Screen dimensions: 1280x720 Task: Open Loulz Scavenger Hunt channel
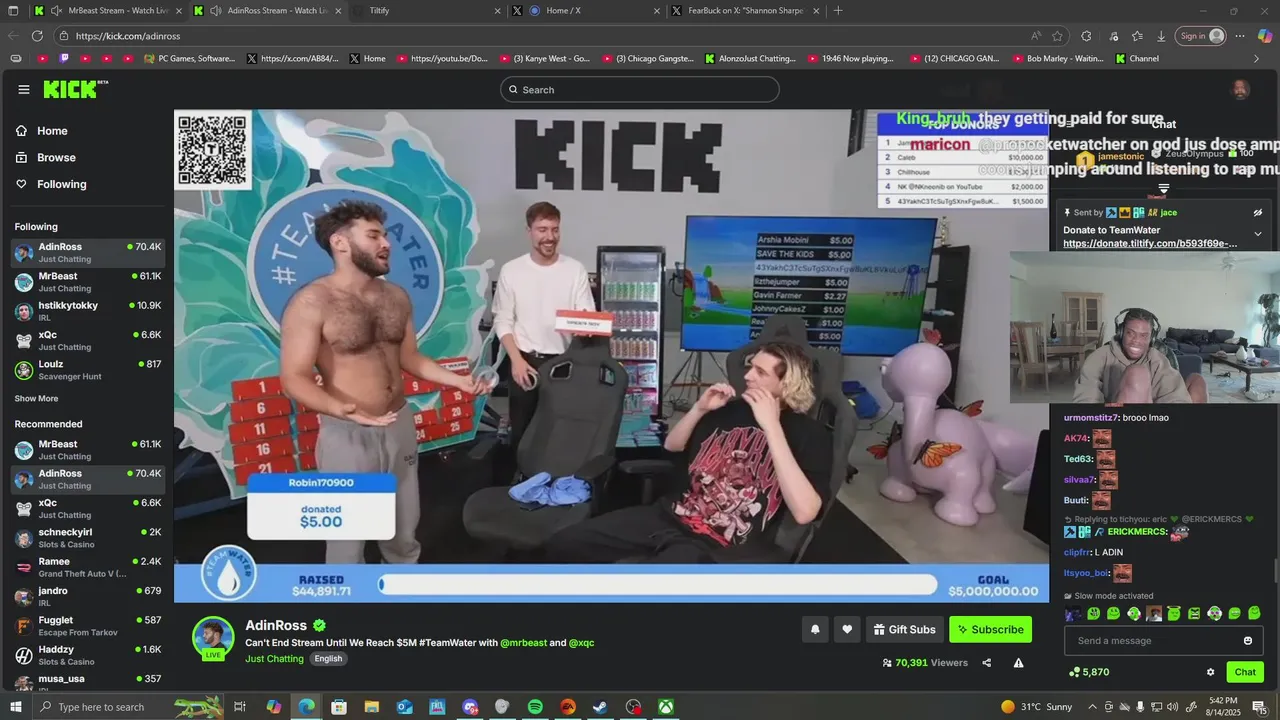pyautogui.click(x=88, y=370)
